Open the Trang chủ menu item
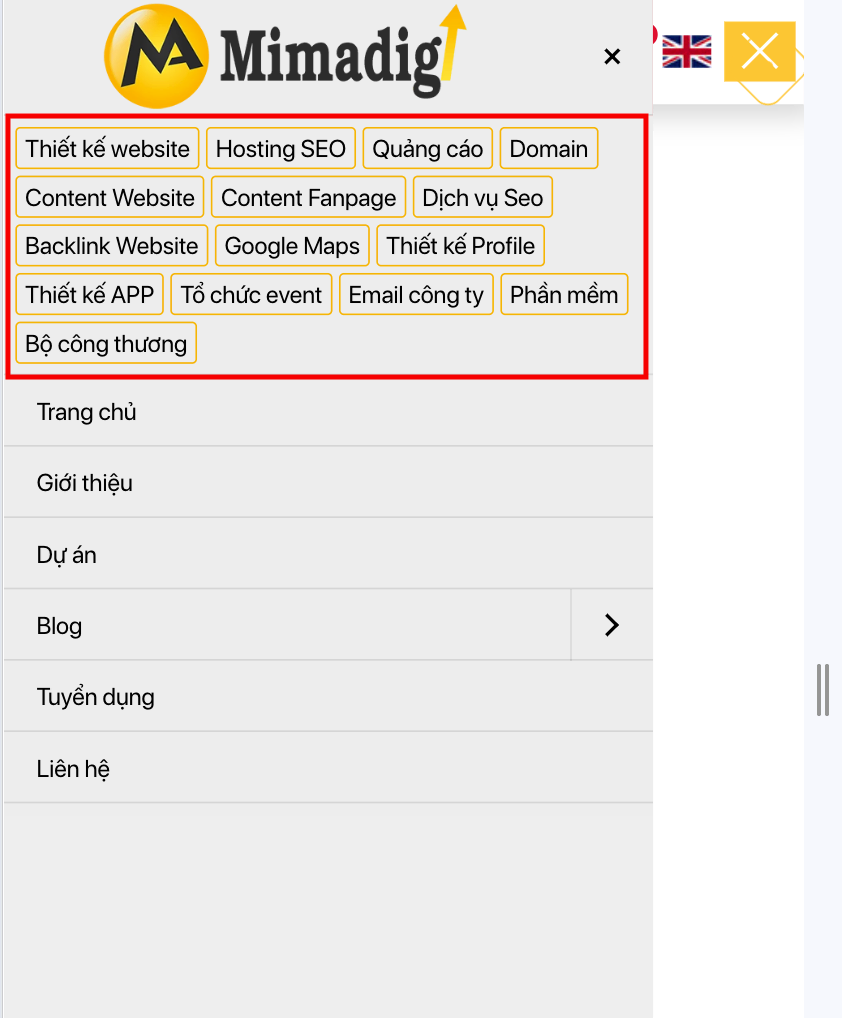The image size is (842, 1018). click(x=87, y=412)
